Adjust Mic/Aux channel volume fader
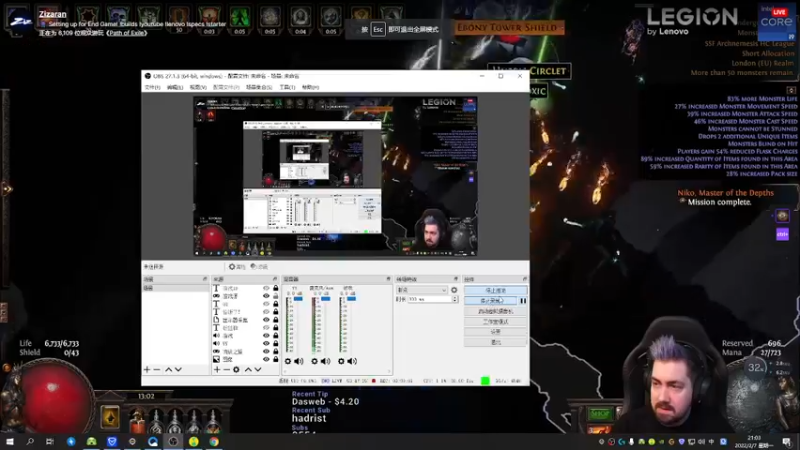 pyautogui.click(x=326, y=298)
